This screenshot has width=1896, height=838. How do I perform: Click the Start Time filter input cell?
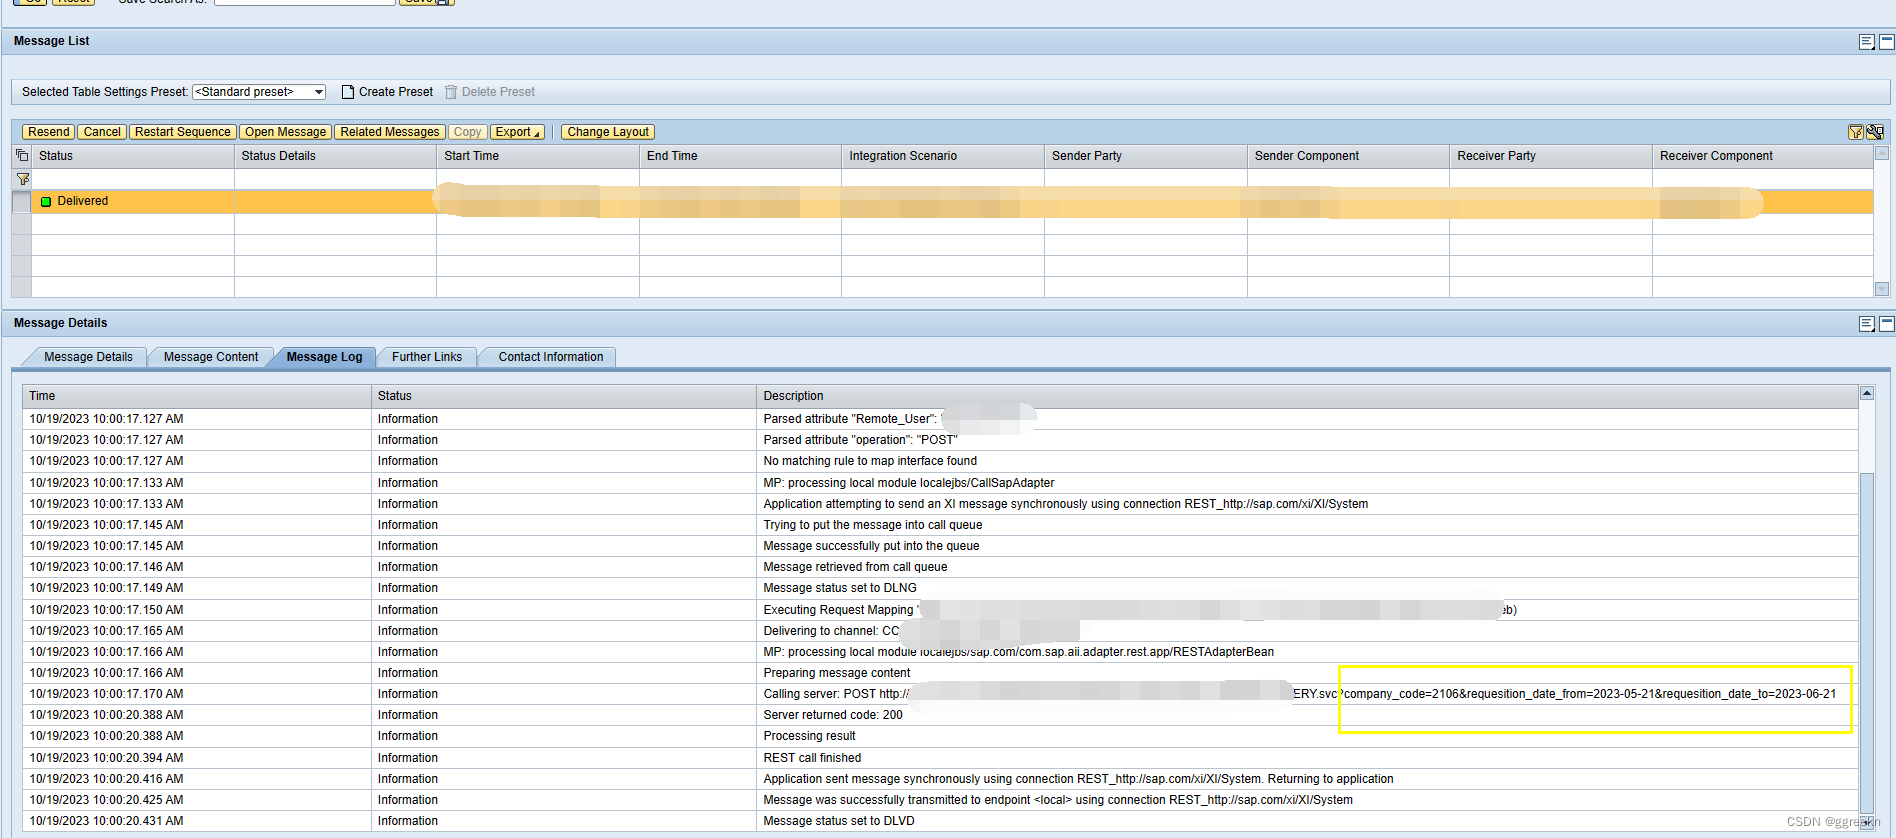[x=538, y=179]
